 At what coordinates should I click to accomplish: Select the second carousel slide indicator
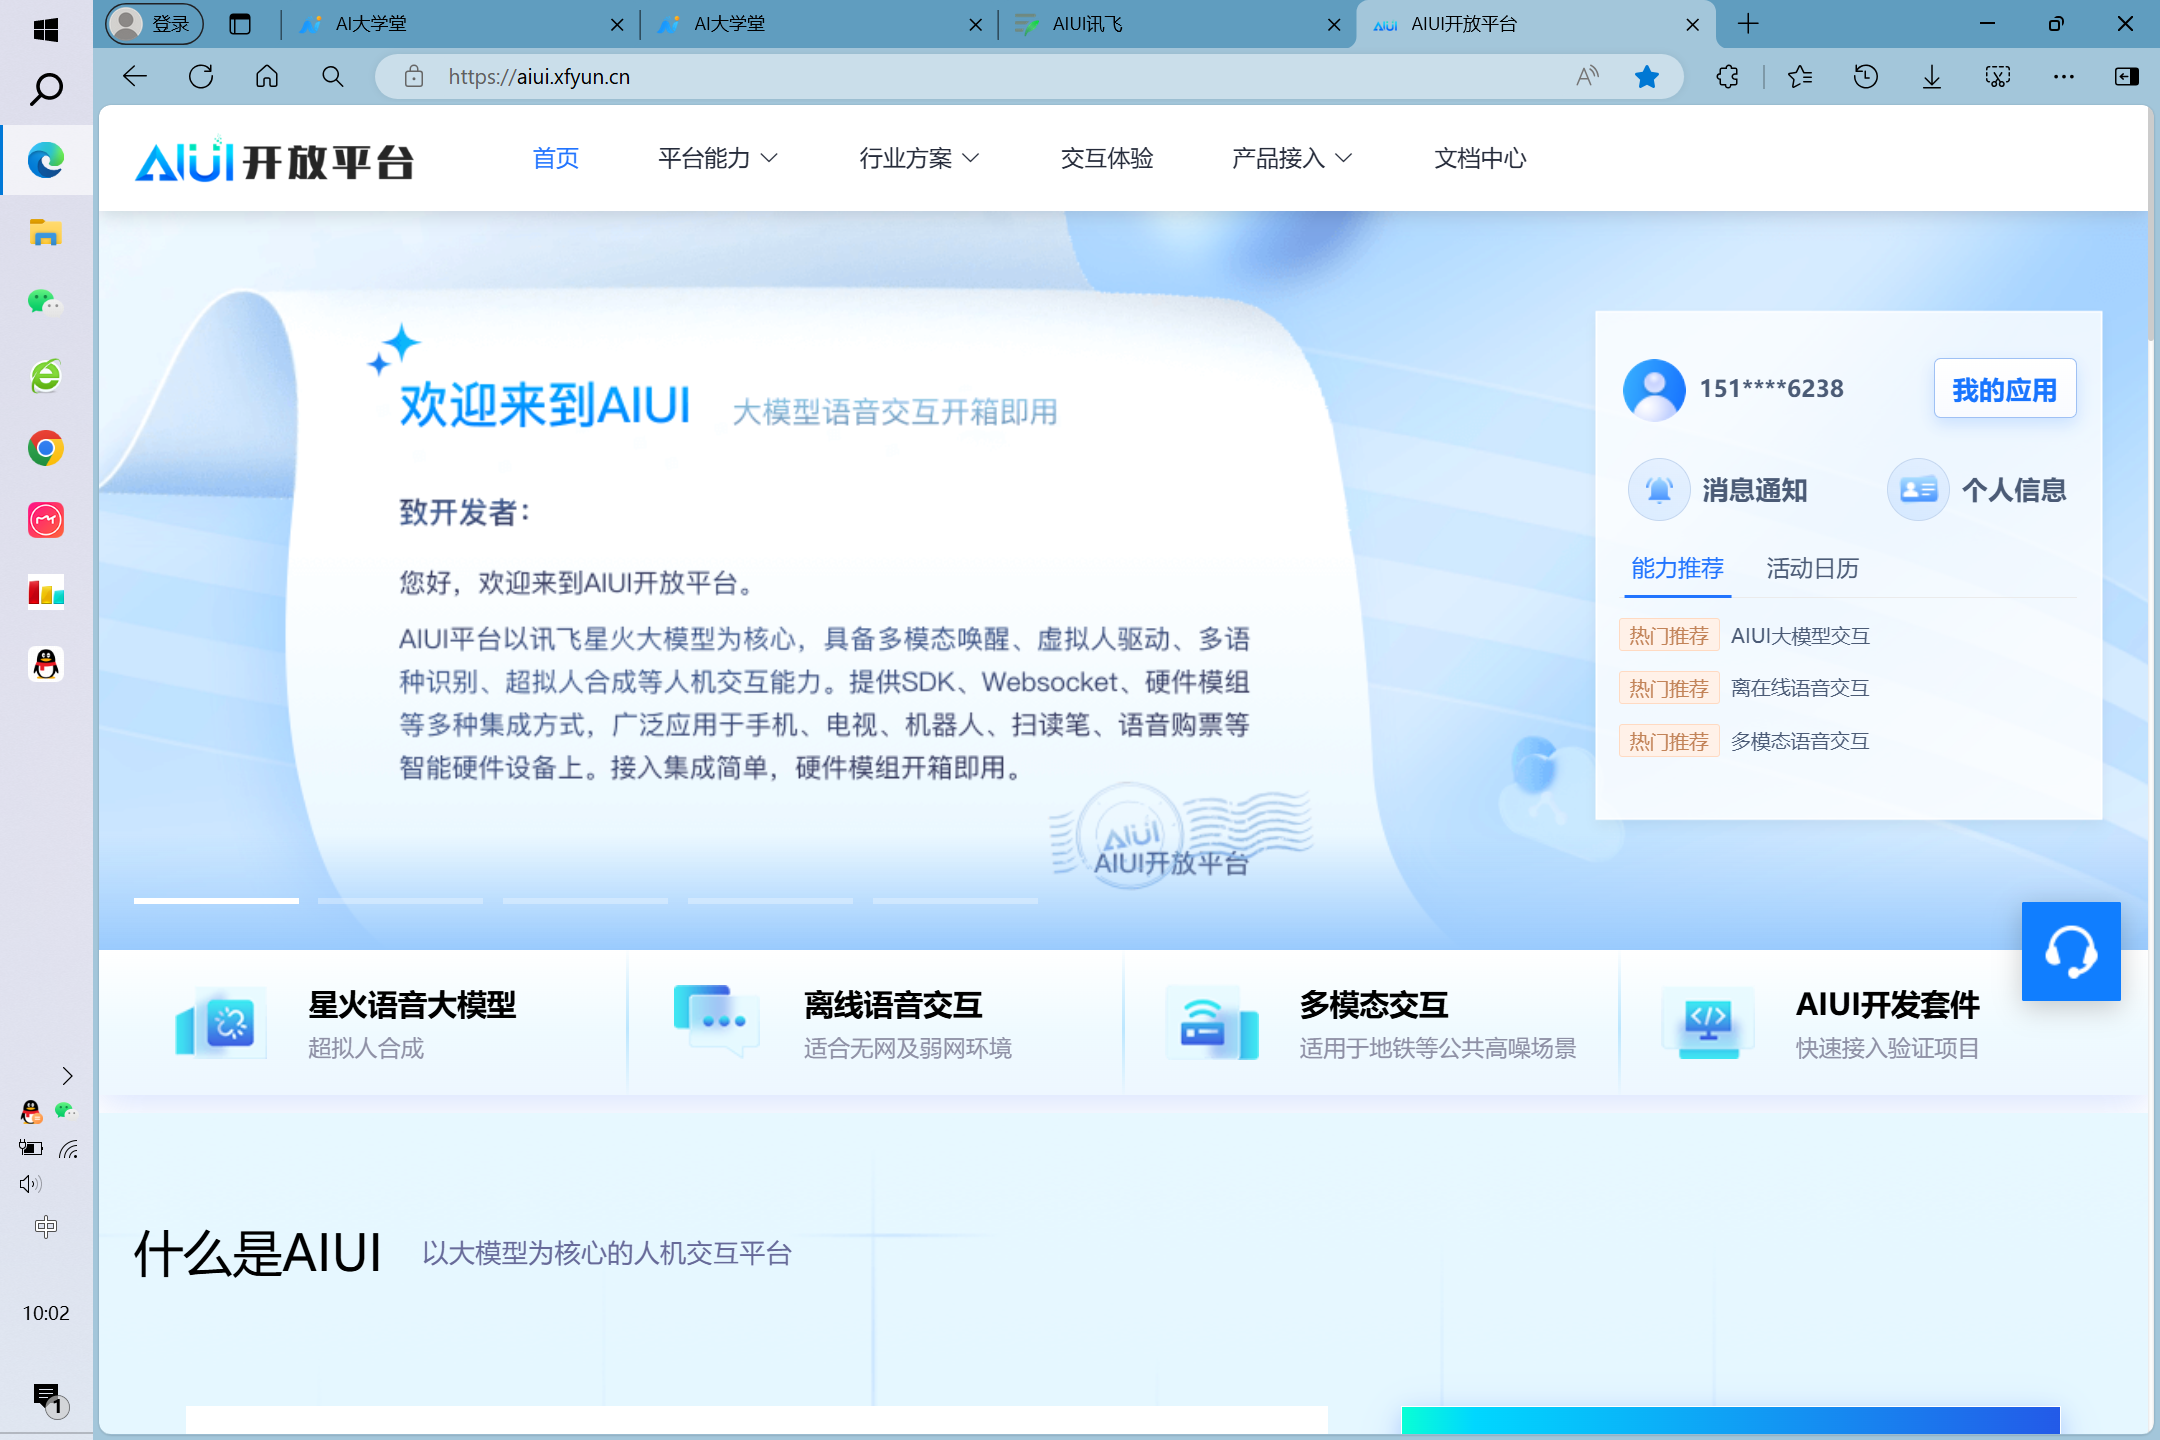click(x=400, y=901)
